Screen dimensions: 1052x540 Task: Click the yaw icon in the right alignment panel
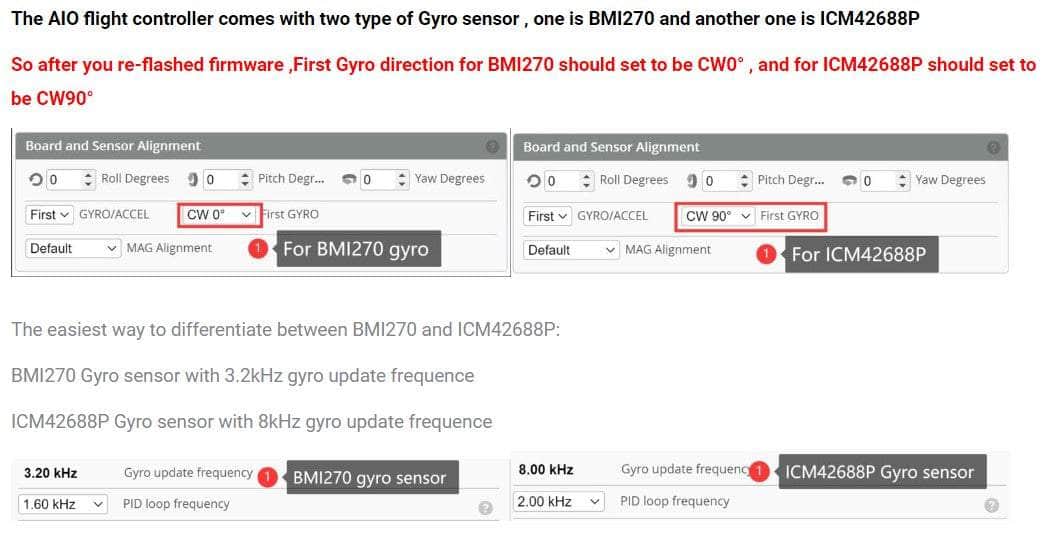click(x=850, y=181)
